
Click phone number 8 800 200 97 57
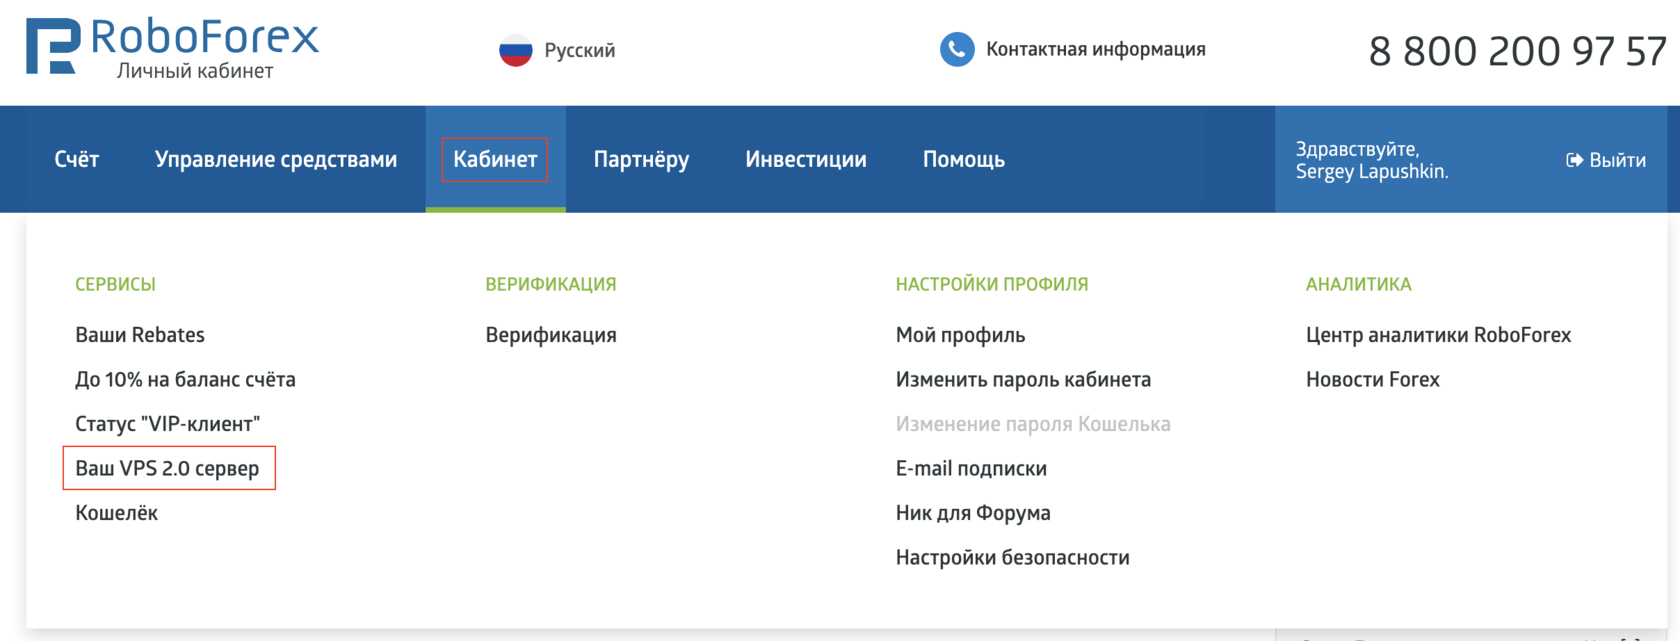(x=1517, y=51)
